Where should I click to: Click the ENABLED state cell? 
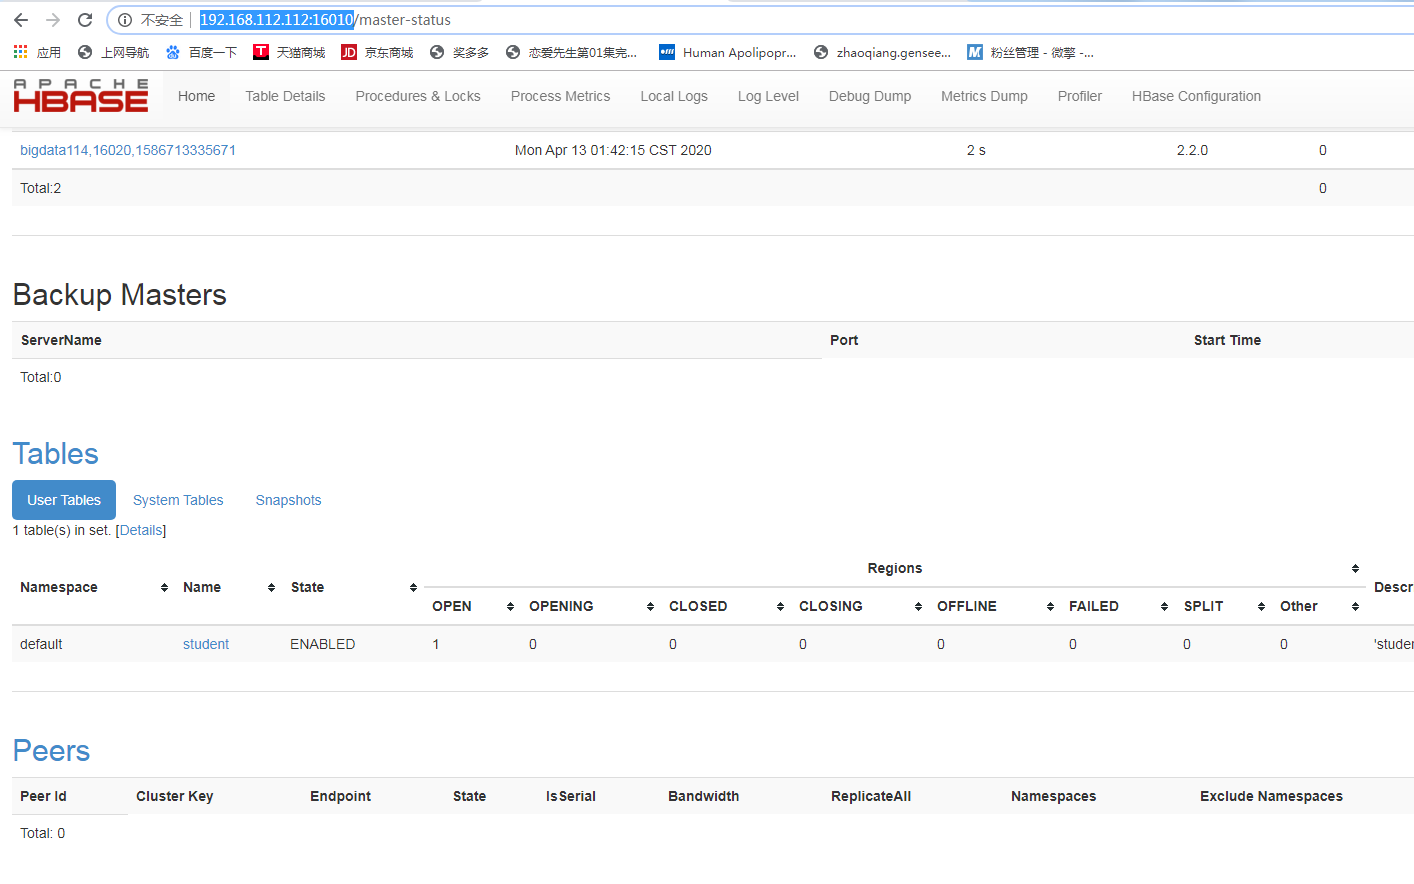coord(322,644)
